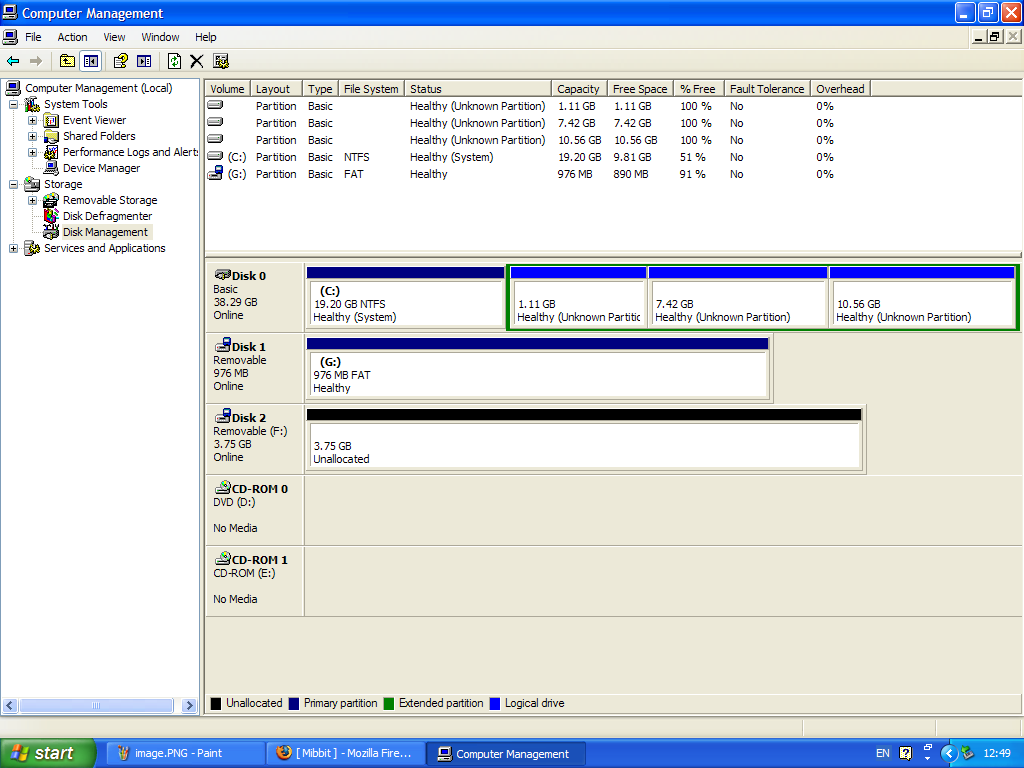Expand hidden system tray icons arrow

(x=949, y=753)
